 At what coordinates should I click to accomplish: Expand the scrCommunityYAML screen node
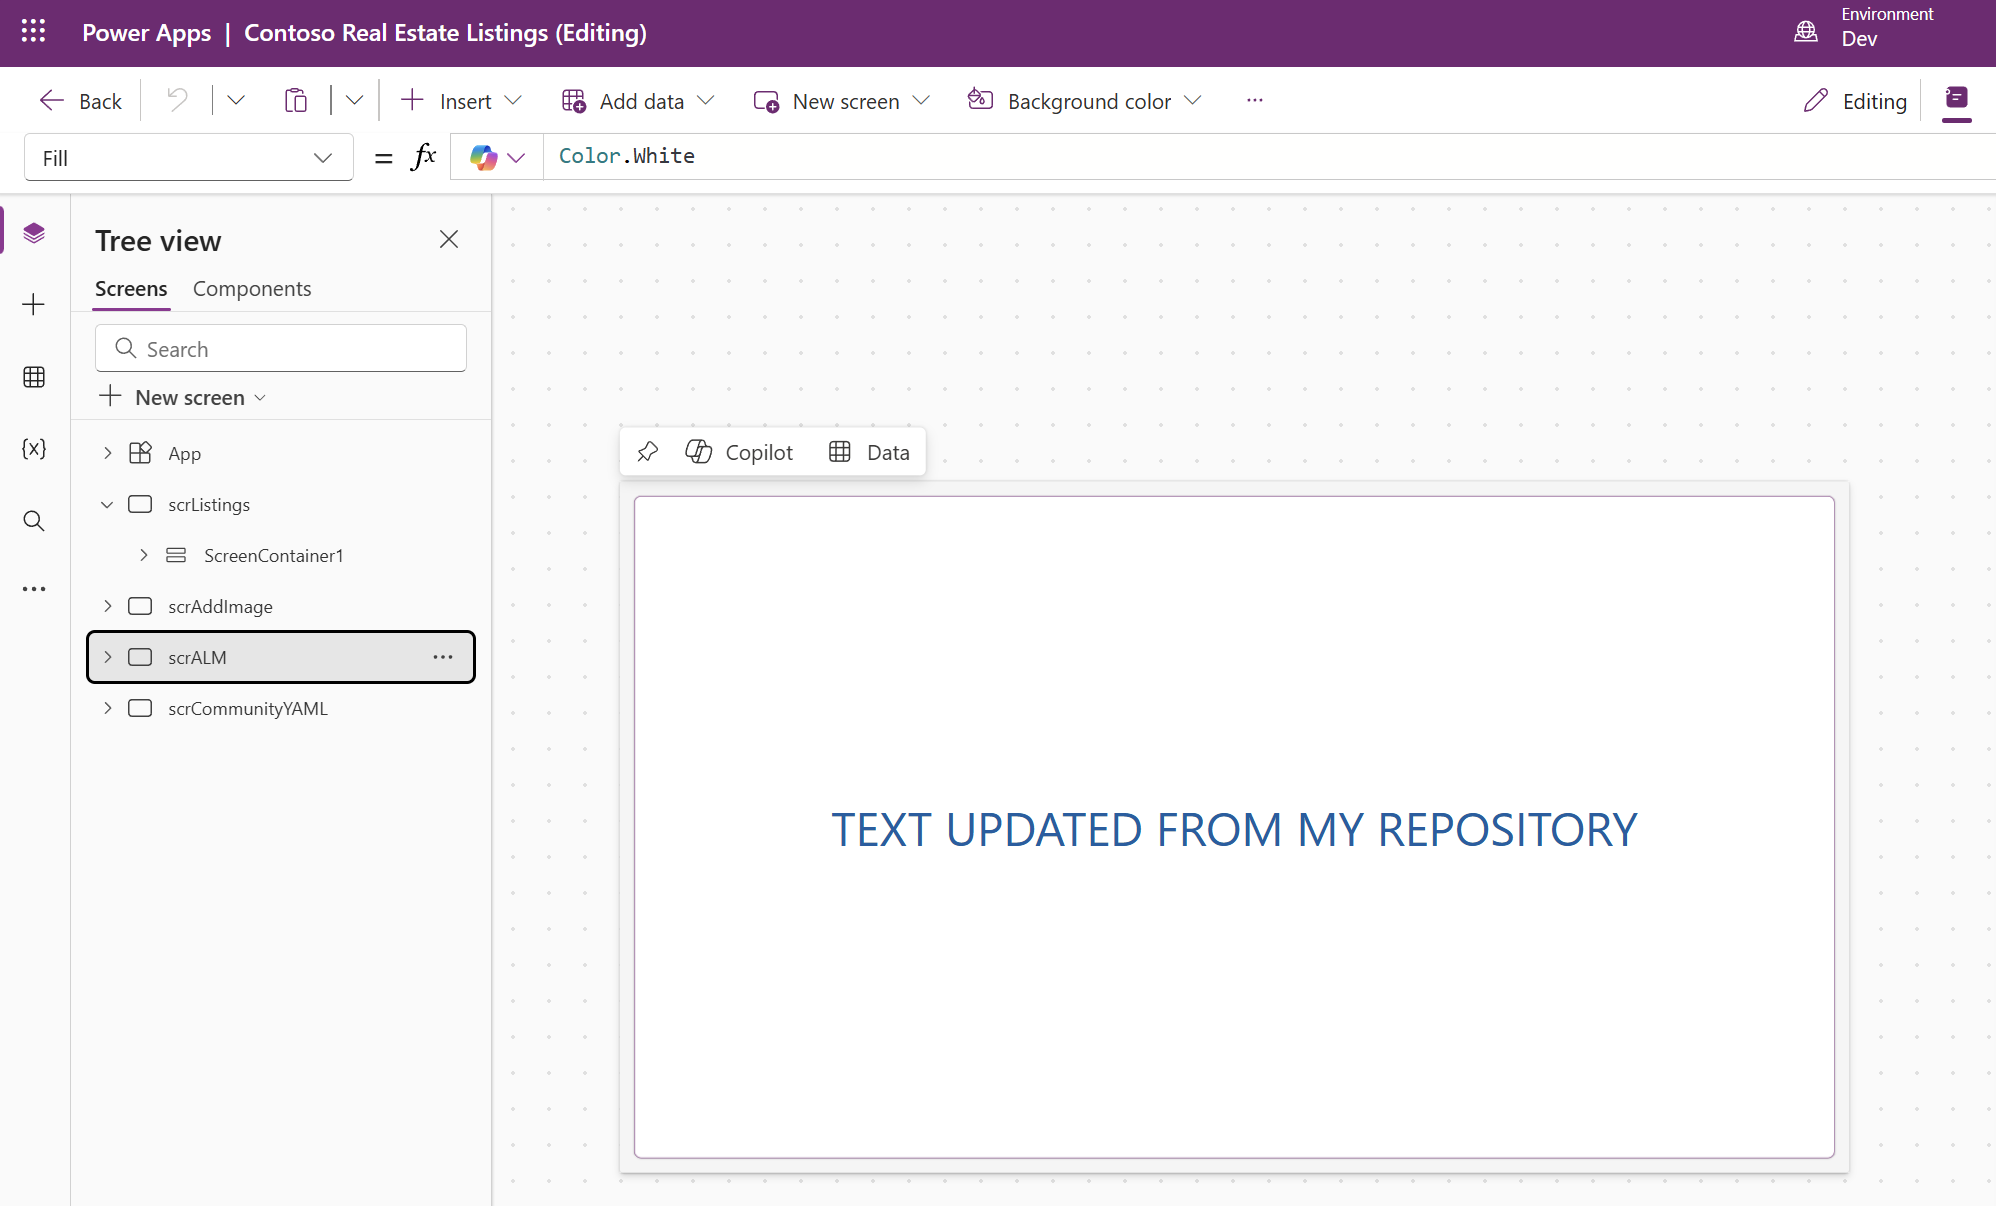click(108, 708)
